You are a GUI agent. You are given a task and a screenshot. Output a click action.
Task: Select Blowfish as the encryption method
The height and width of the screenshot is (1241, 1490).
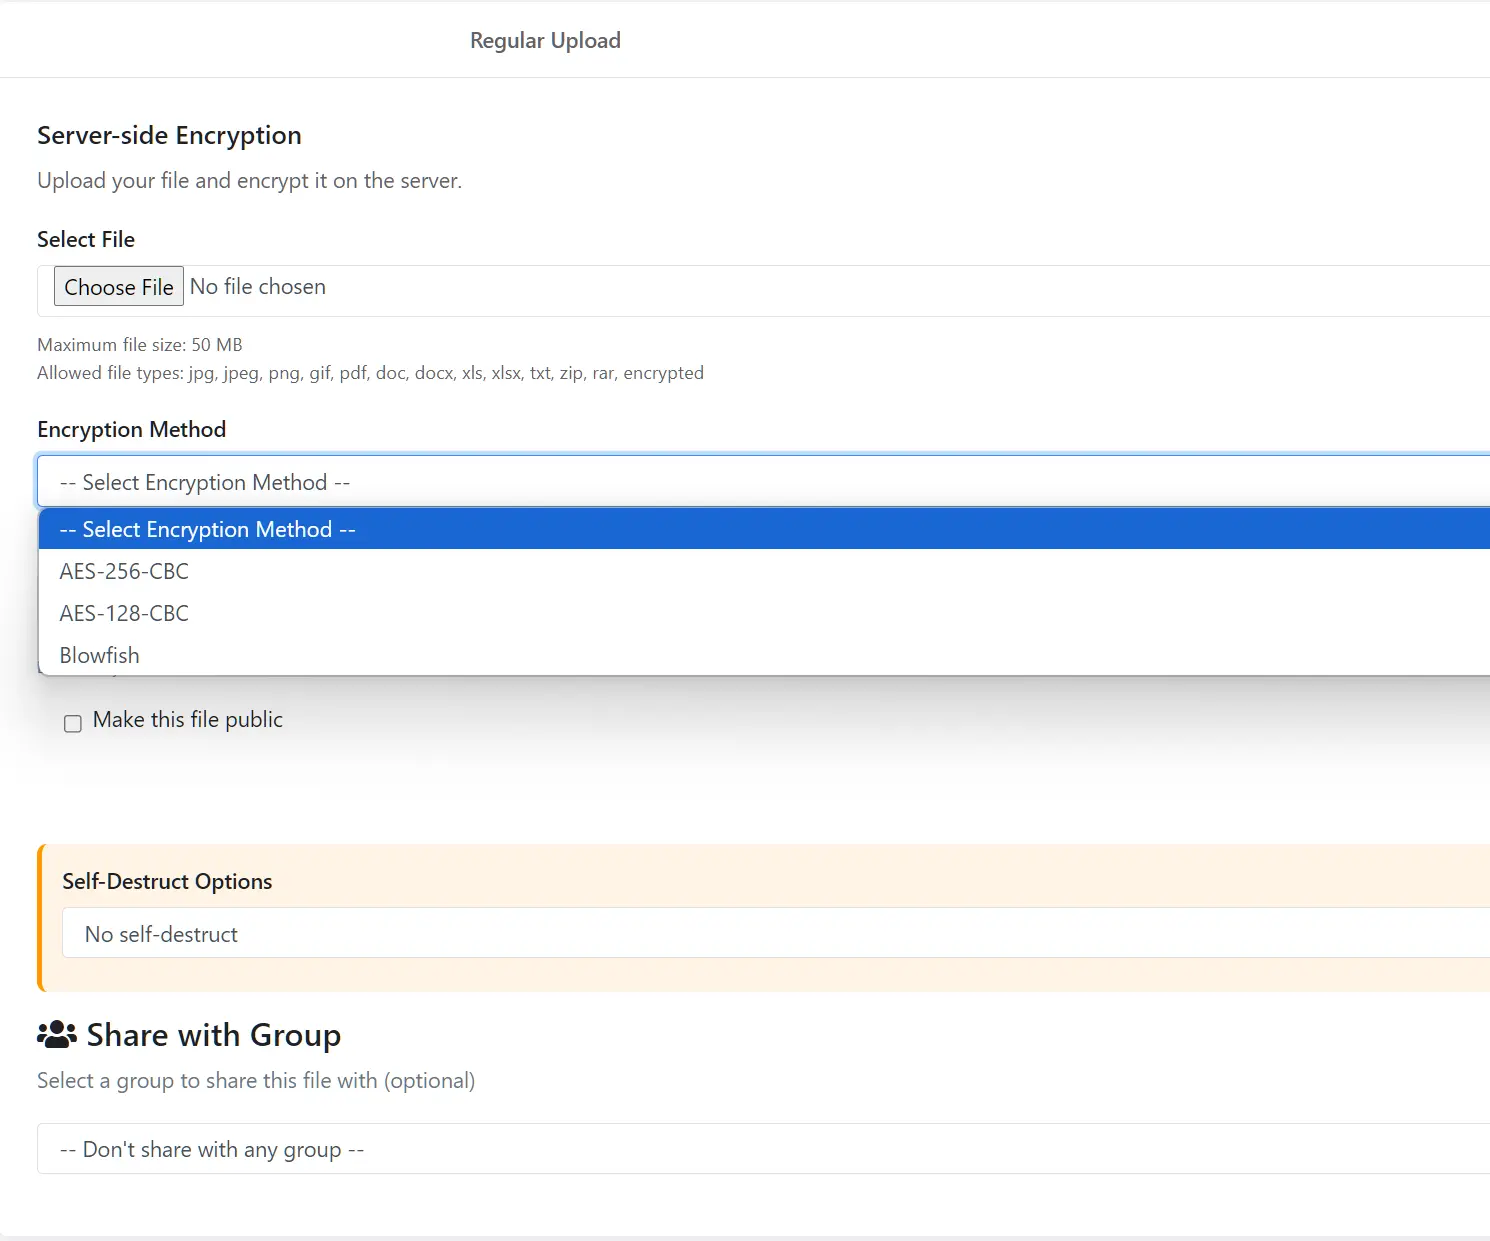point(100,655)
